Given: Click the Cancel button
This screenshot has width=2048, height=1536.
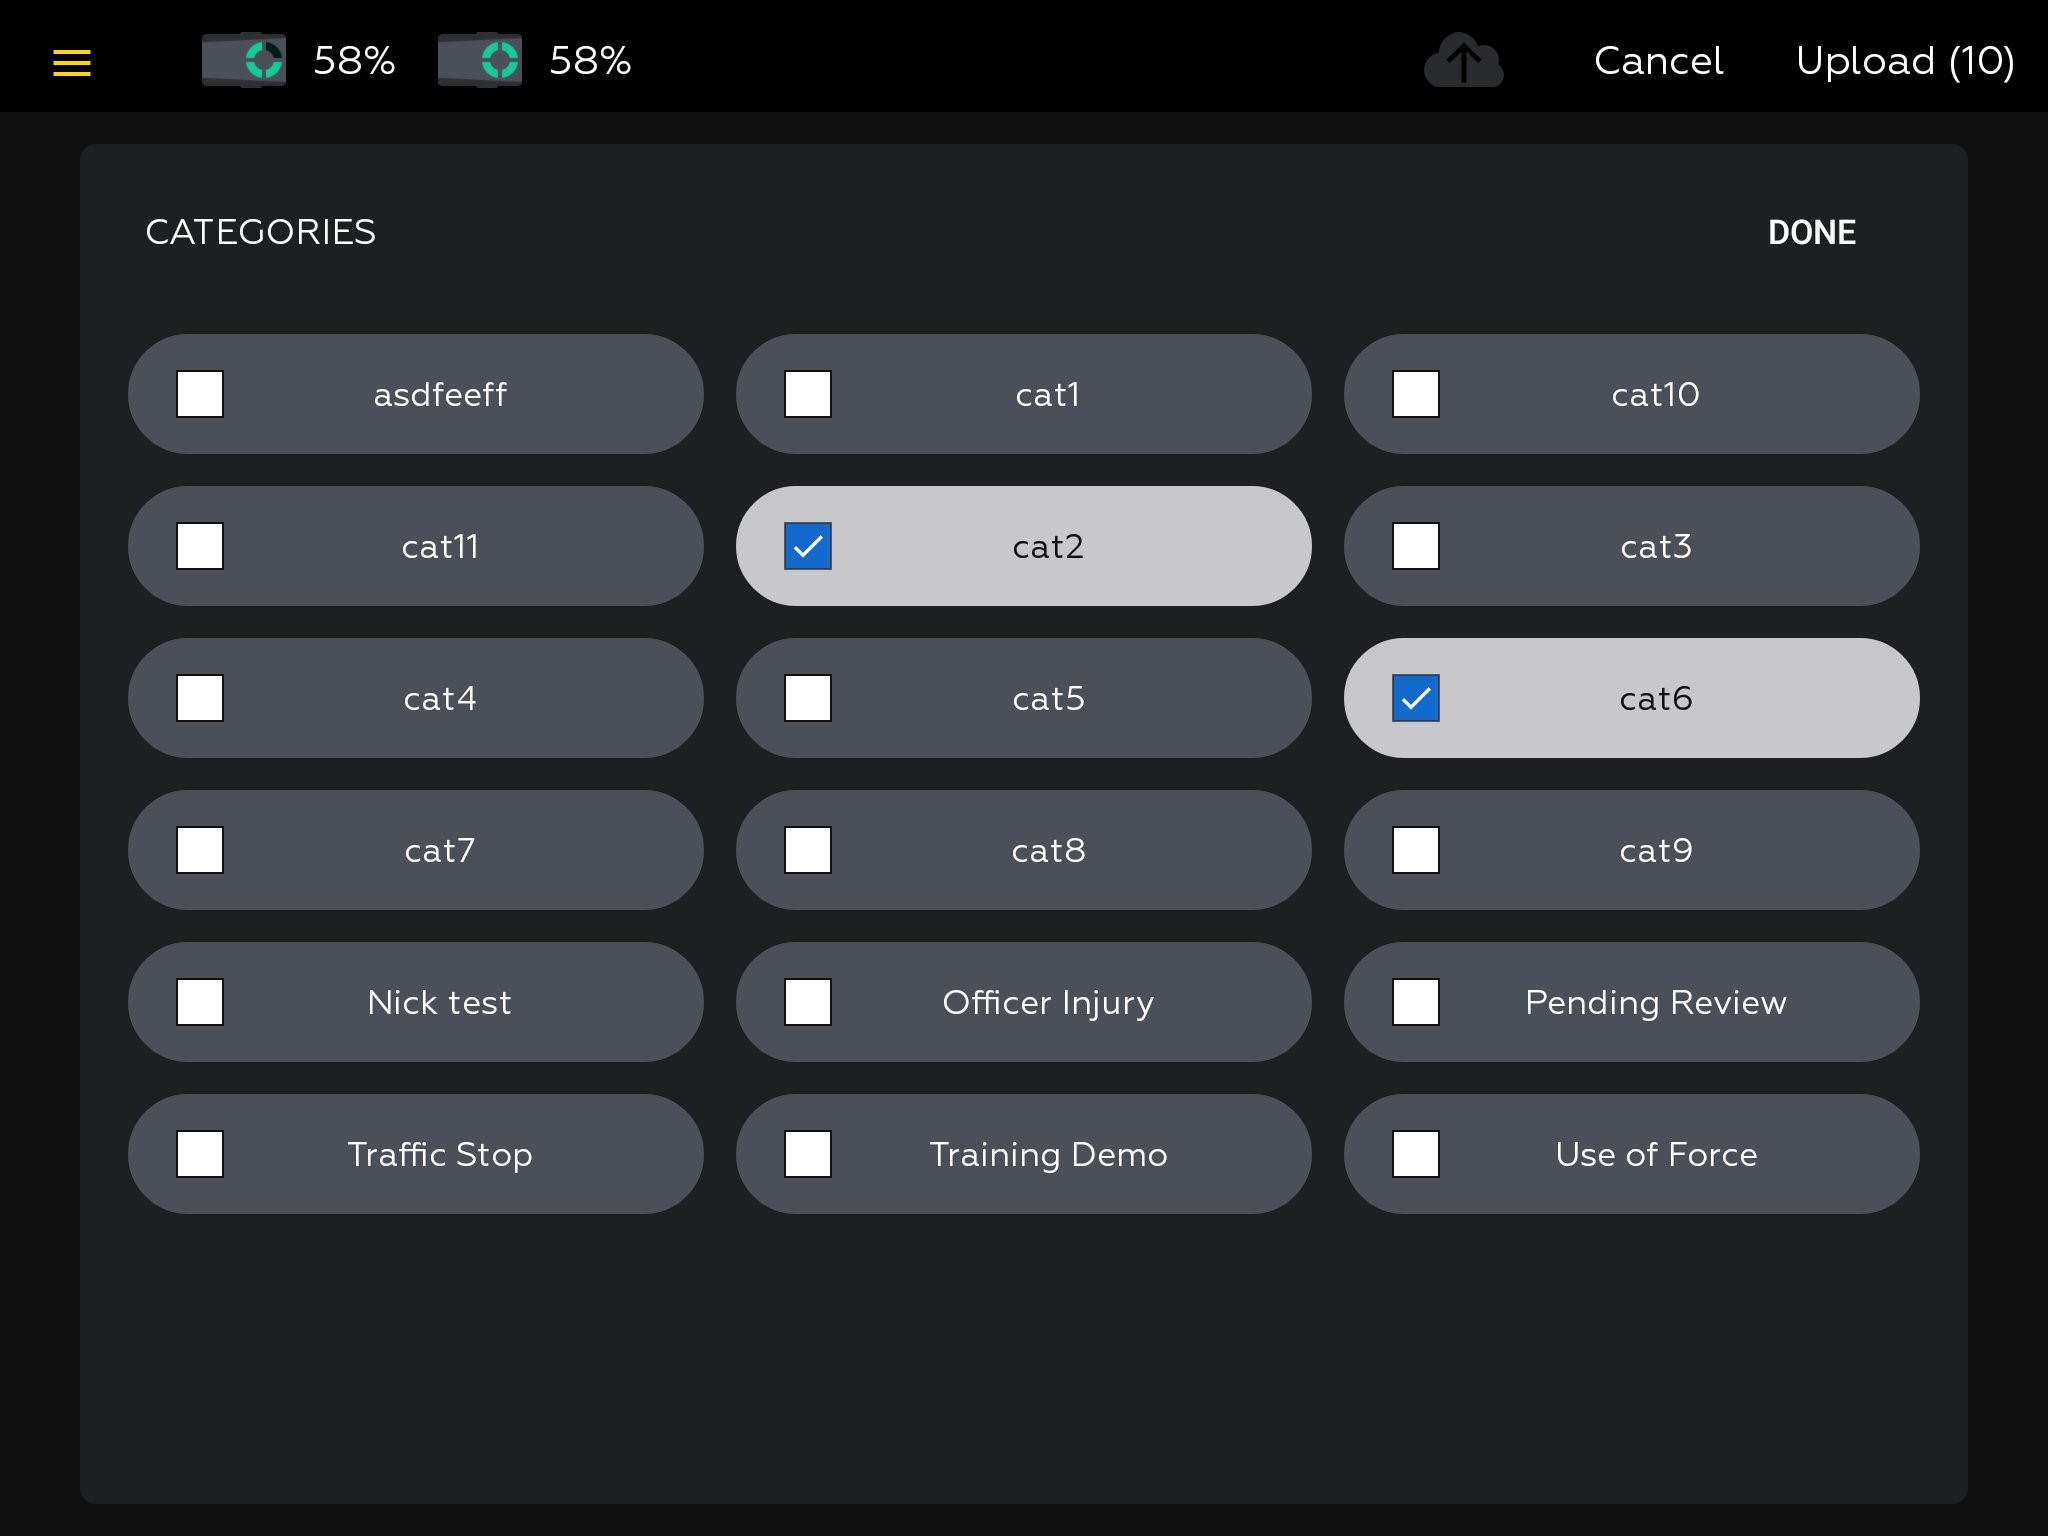Looking at the screenshot, I should click(x=1659, y=60).
